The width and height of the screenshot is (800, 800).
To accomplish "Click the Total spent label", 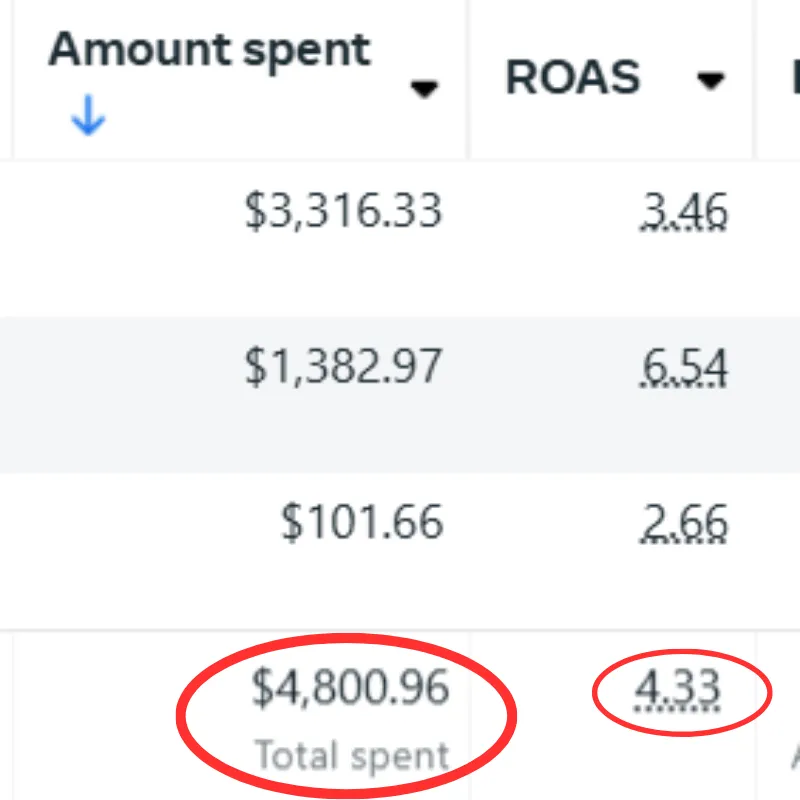I will point(352,755).
